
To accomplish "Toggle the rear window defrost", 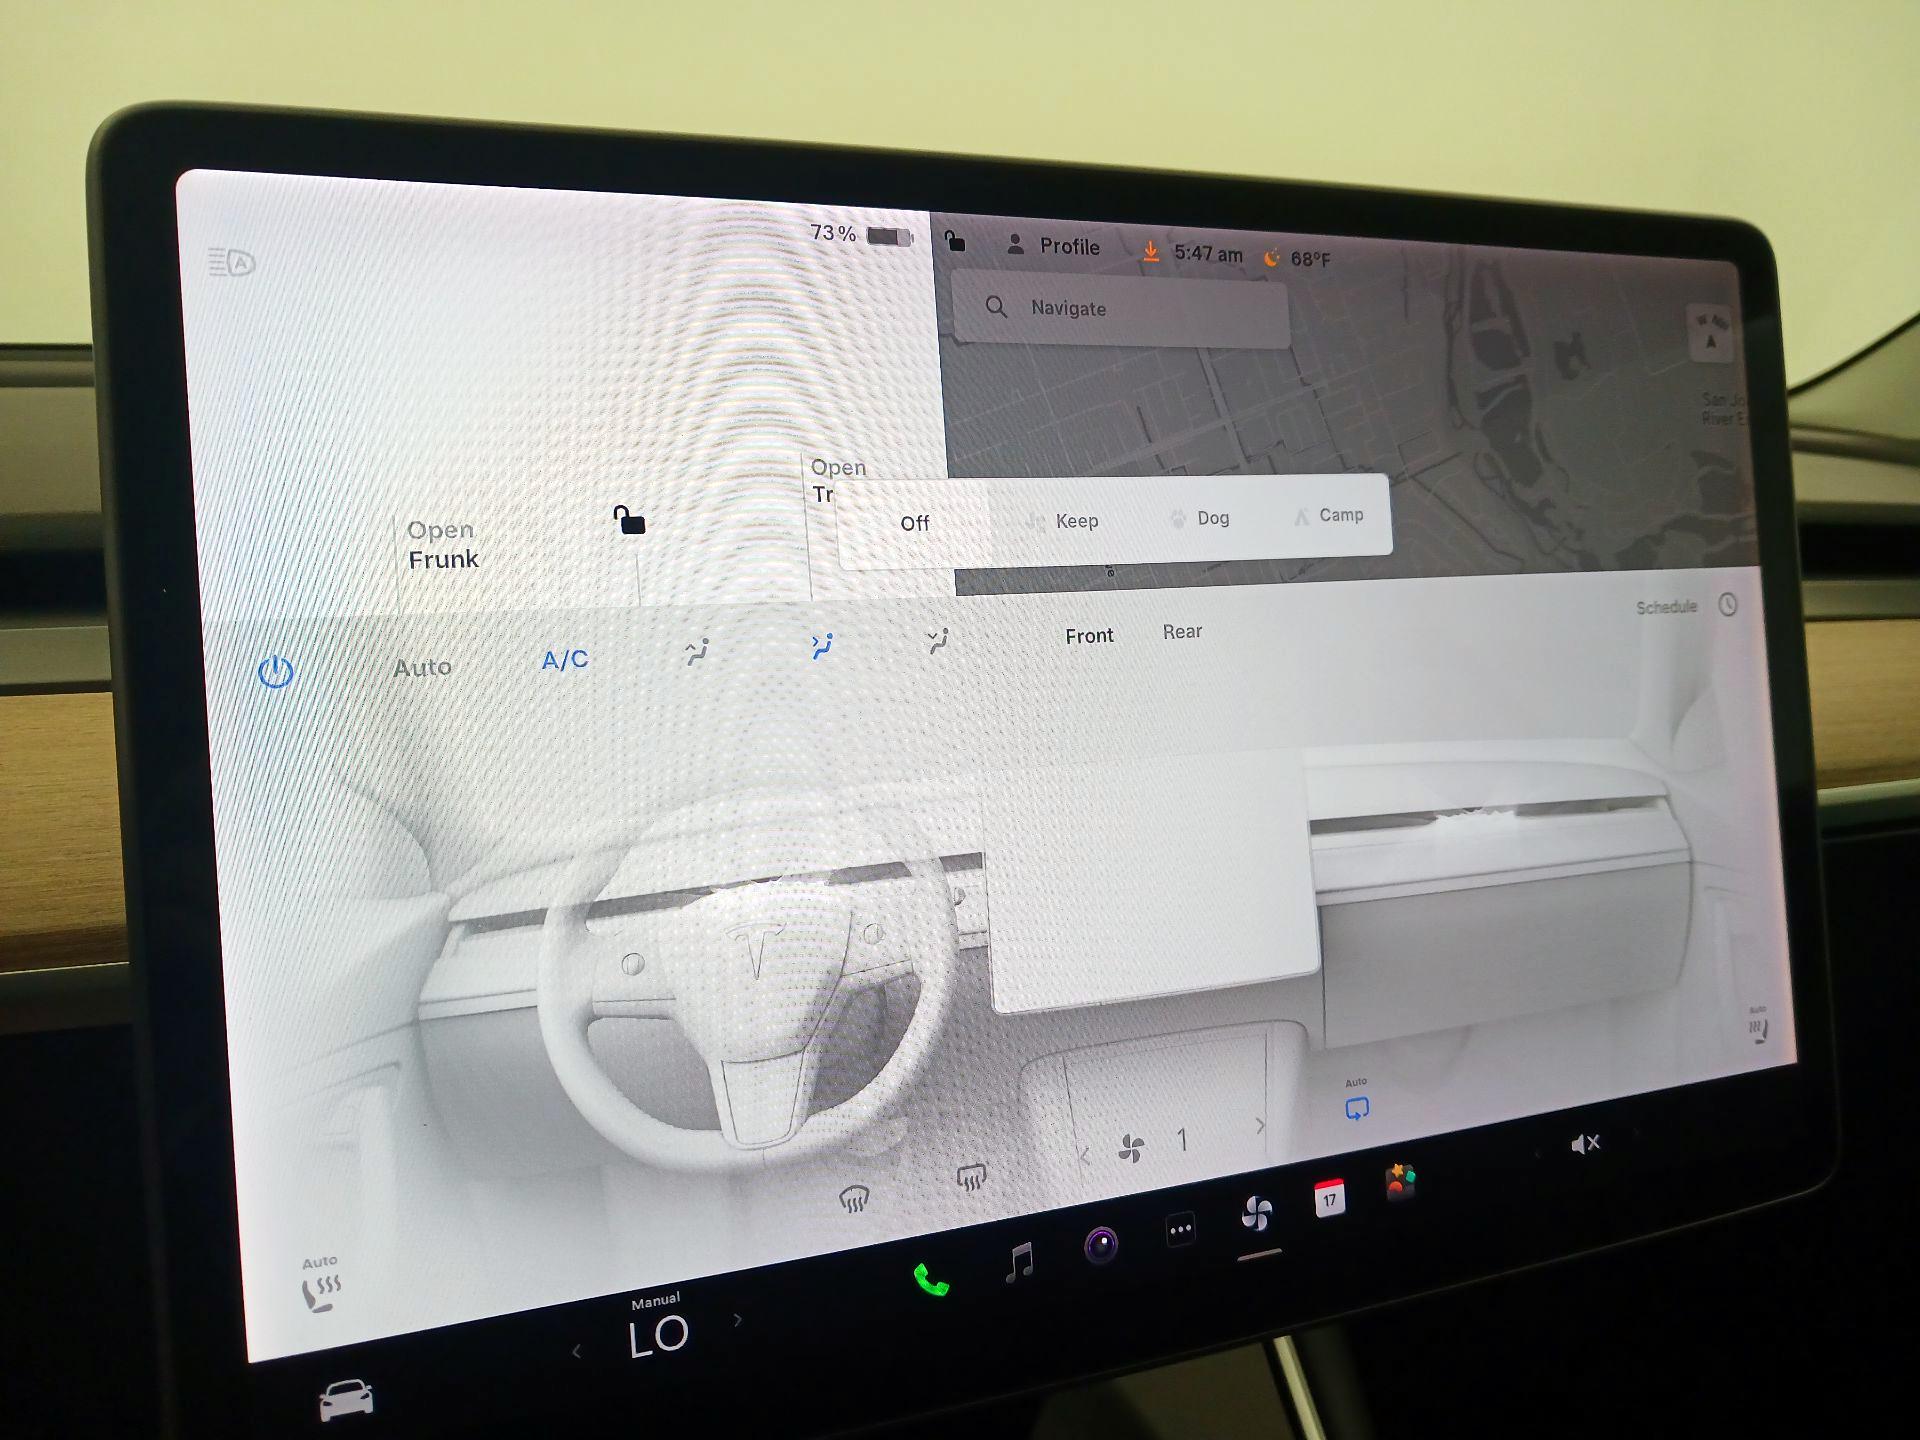I will 971,1177.
